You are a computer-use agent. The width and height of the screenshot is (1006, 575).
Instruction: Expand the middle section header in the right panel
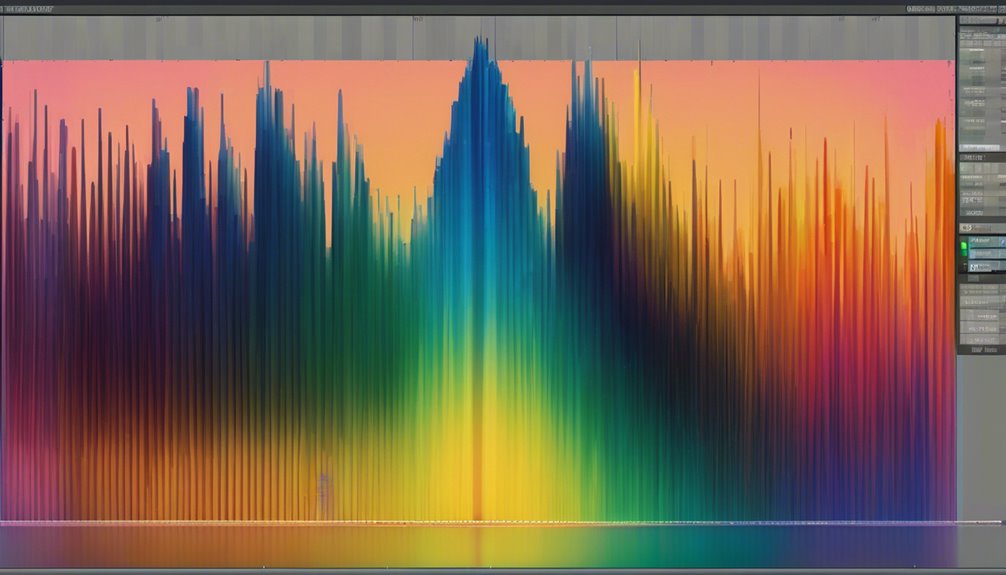[971, 157]
